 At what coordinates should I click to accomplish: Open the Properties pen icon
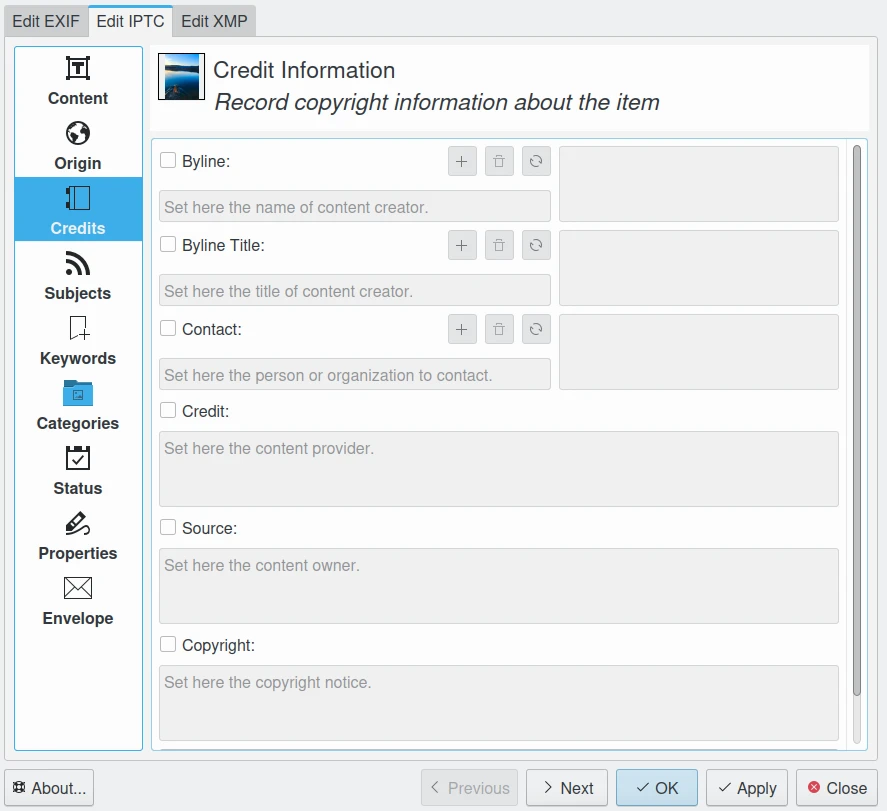point(78,523)
